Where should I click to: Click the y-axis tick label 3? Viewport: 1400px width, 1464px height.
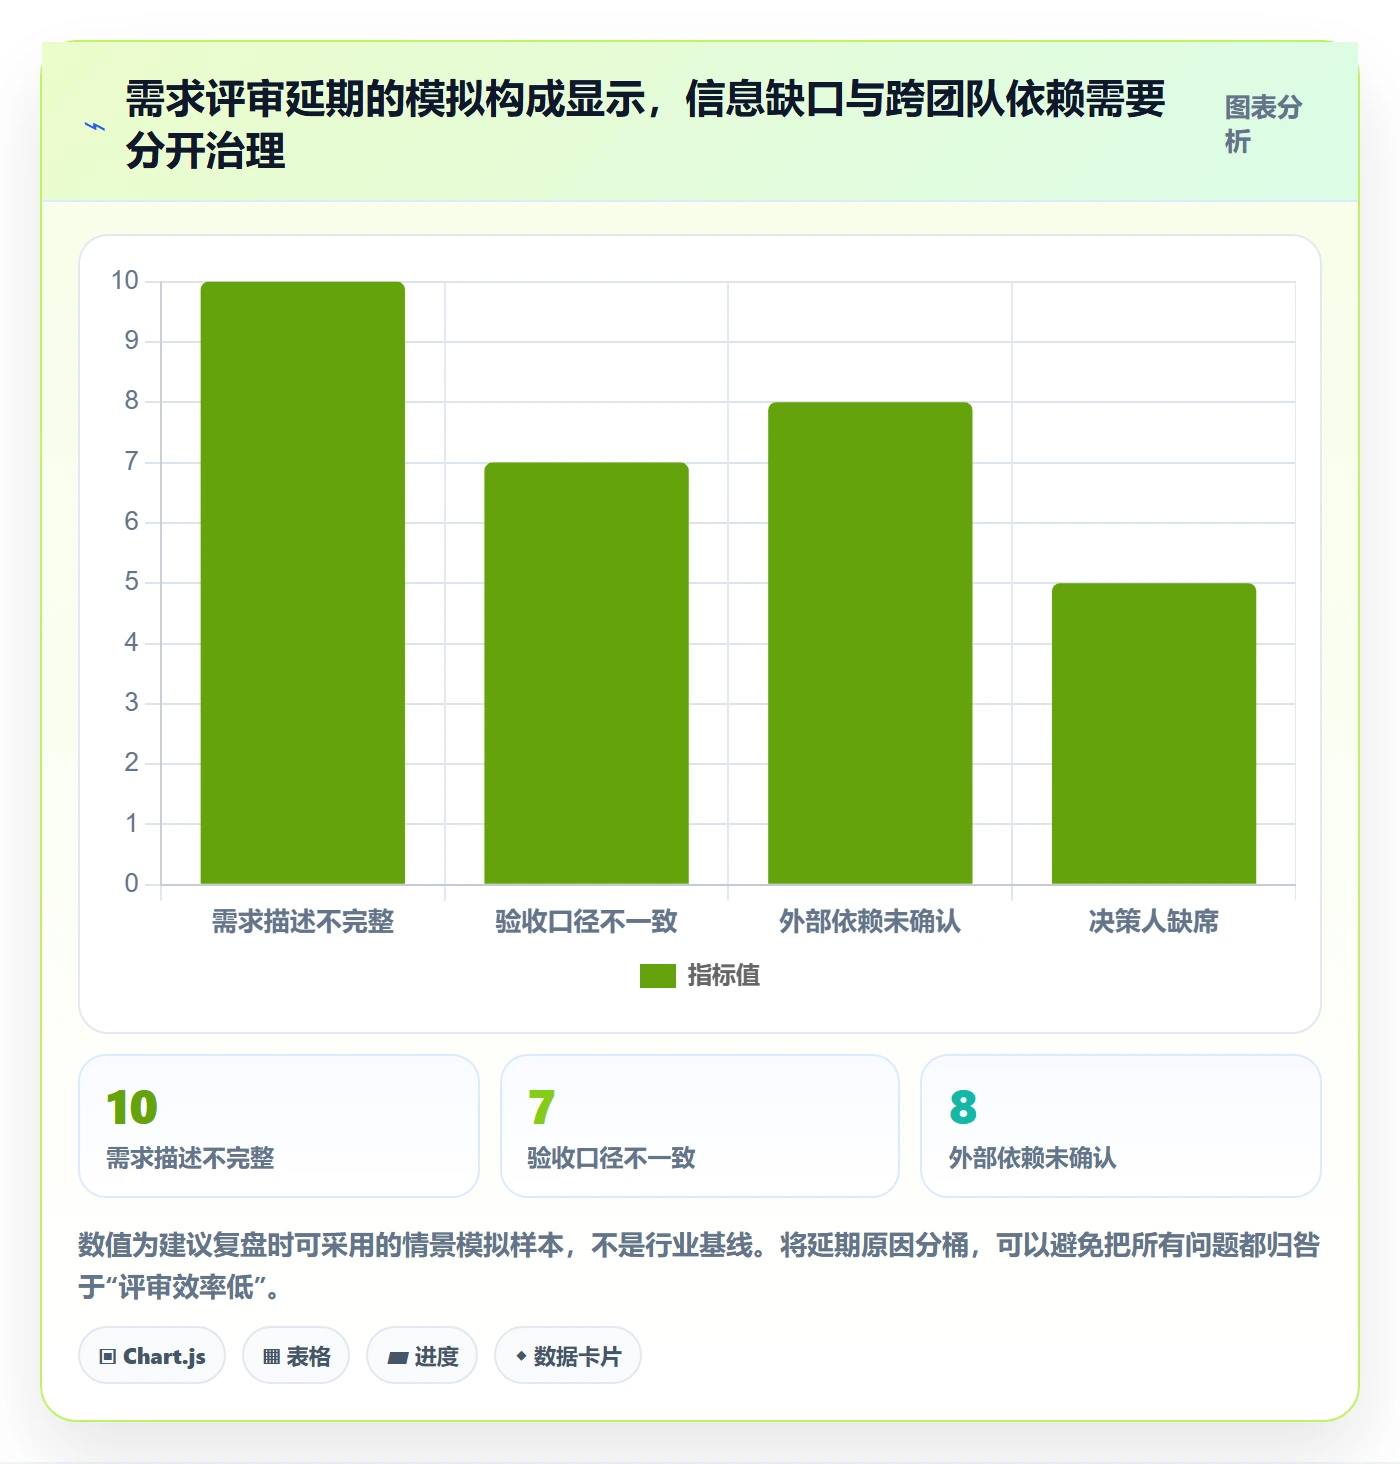(131, 703)
